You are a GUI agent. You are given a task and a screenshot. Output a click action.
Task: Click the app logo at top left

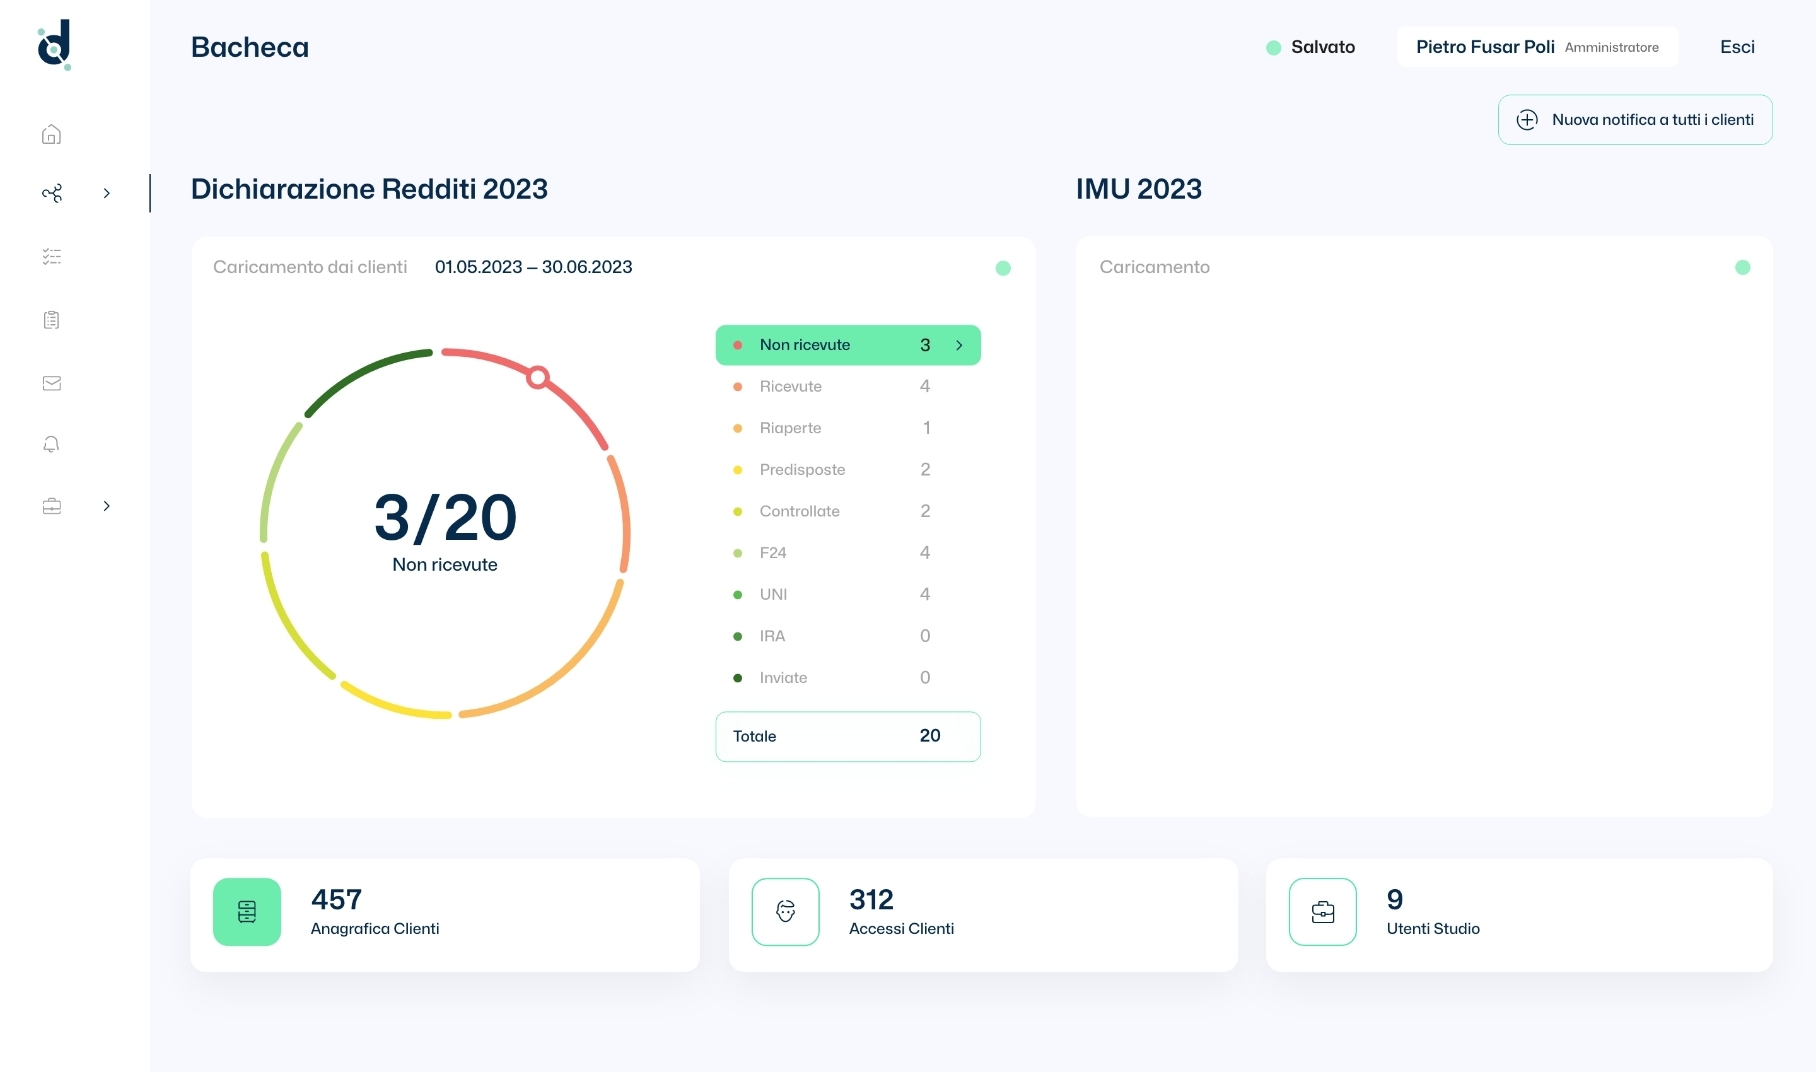pyautogui.click(x=55, y=45)
